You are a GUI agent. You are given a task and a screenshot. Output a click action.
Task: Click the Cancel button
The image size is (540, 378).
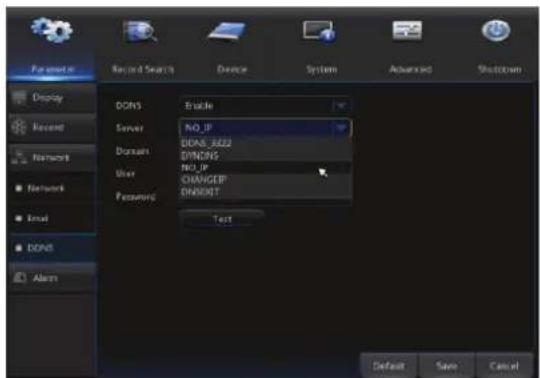tap(504, 366)
